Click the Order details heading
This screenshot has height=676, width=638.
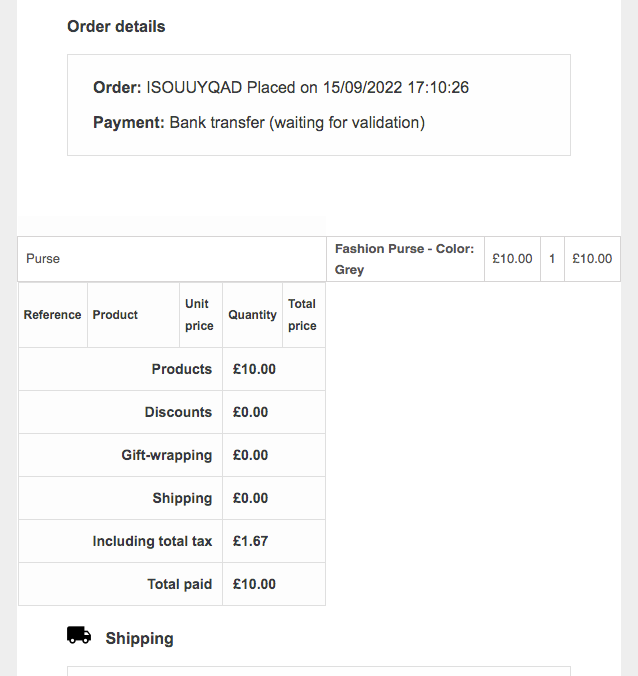pos(116,27)
